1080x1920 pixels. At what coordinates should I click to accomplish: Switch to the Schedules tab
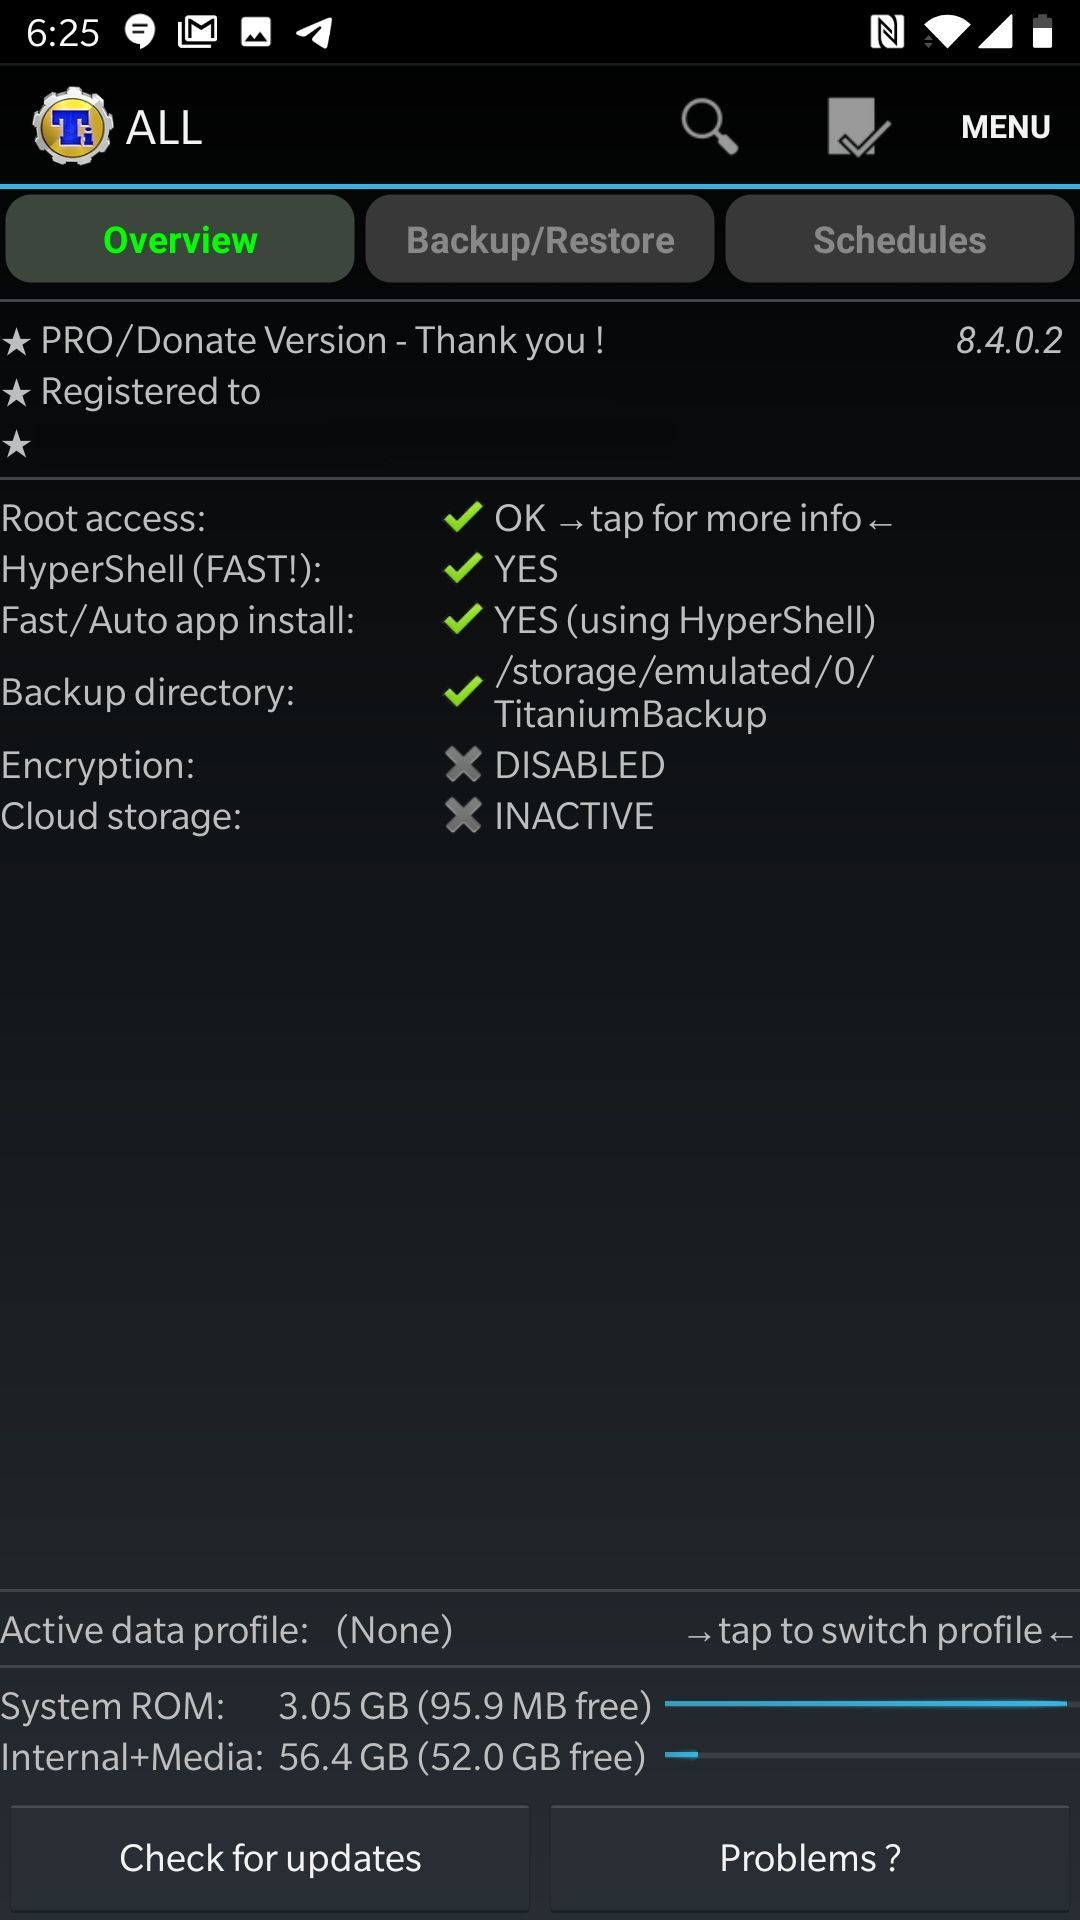(899, 238)
